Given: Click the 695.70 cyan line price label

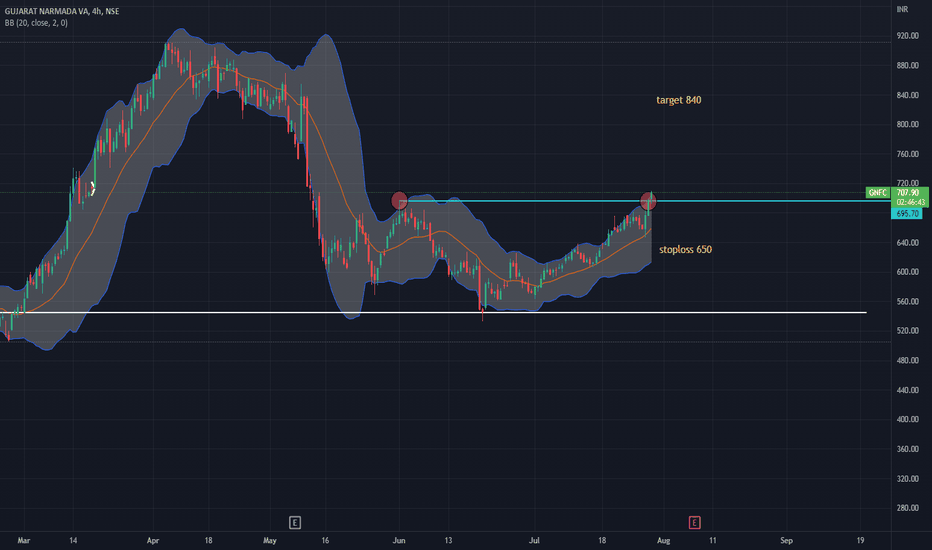Looking at the screenshot, I should coord(907,213).
